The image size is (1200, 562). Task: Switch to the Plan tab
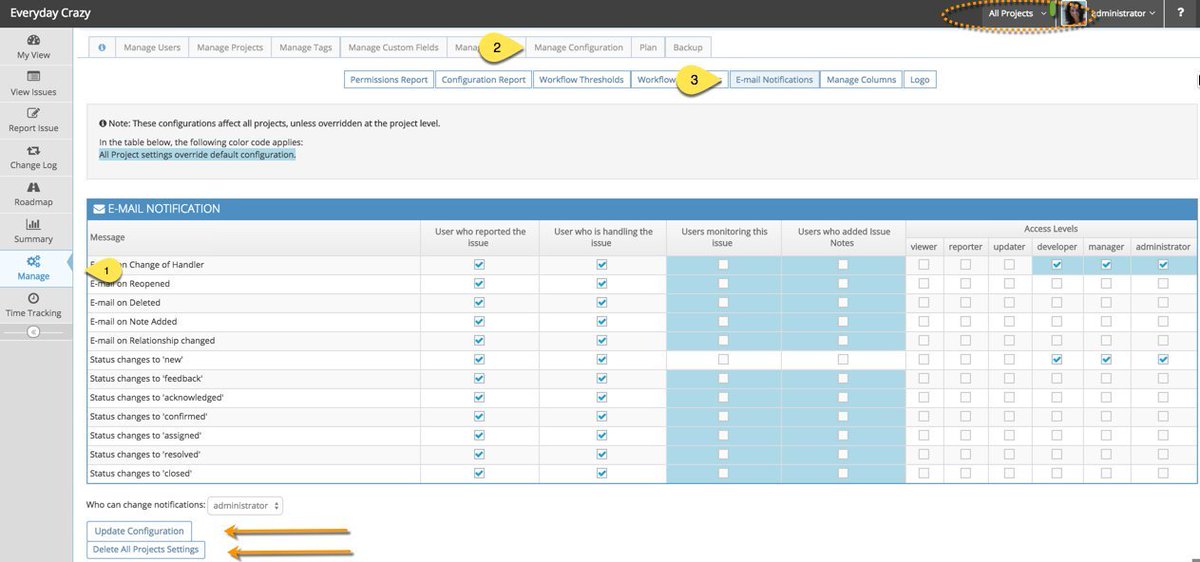[648, 47]
